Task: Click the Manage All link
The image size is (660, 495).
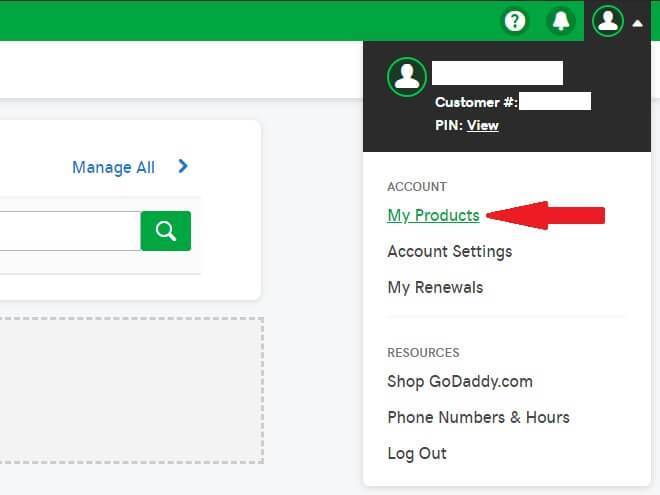Action: tap(113, 167)
